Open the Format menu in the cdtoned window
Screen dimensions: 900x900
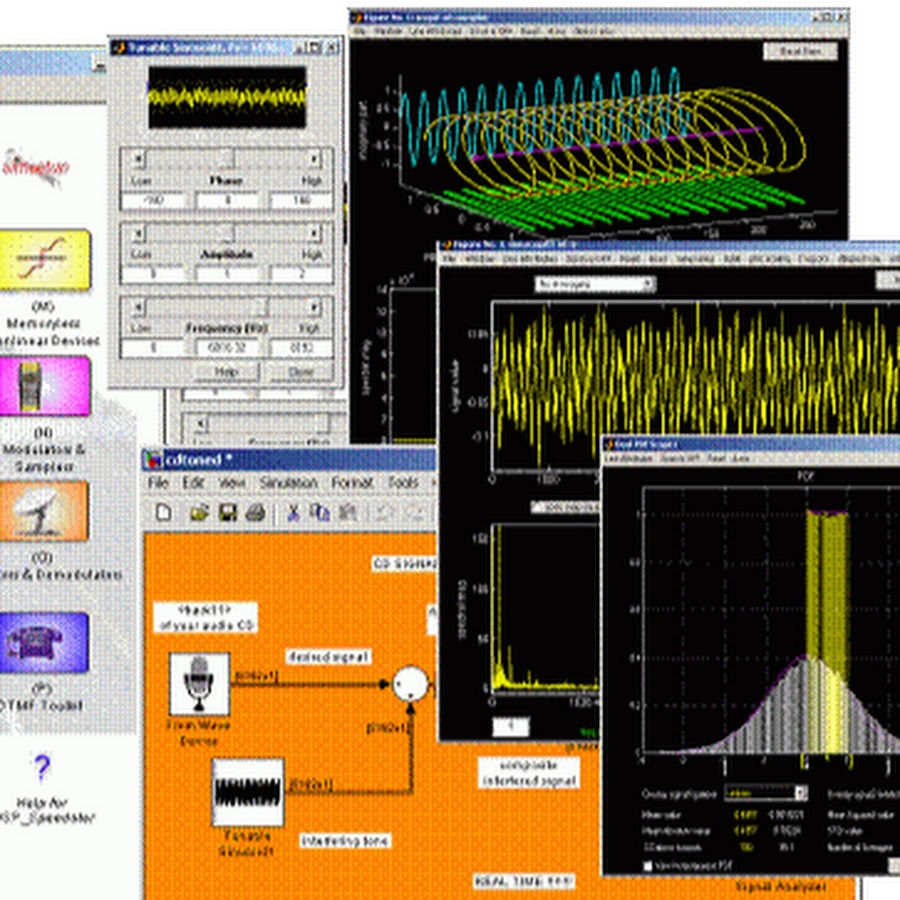pos(352,483)
